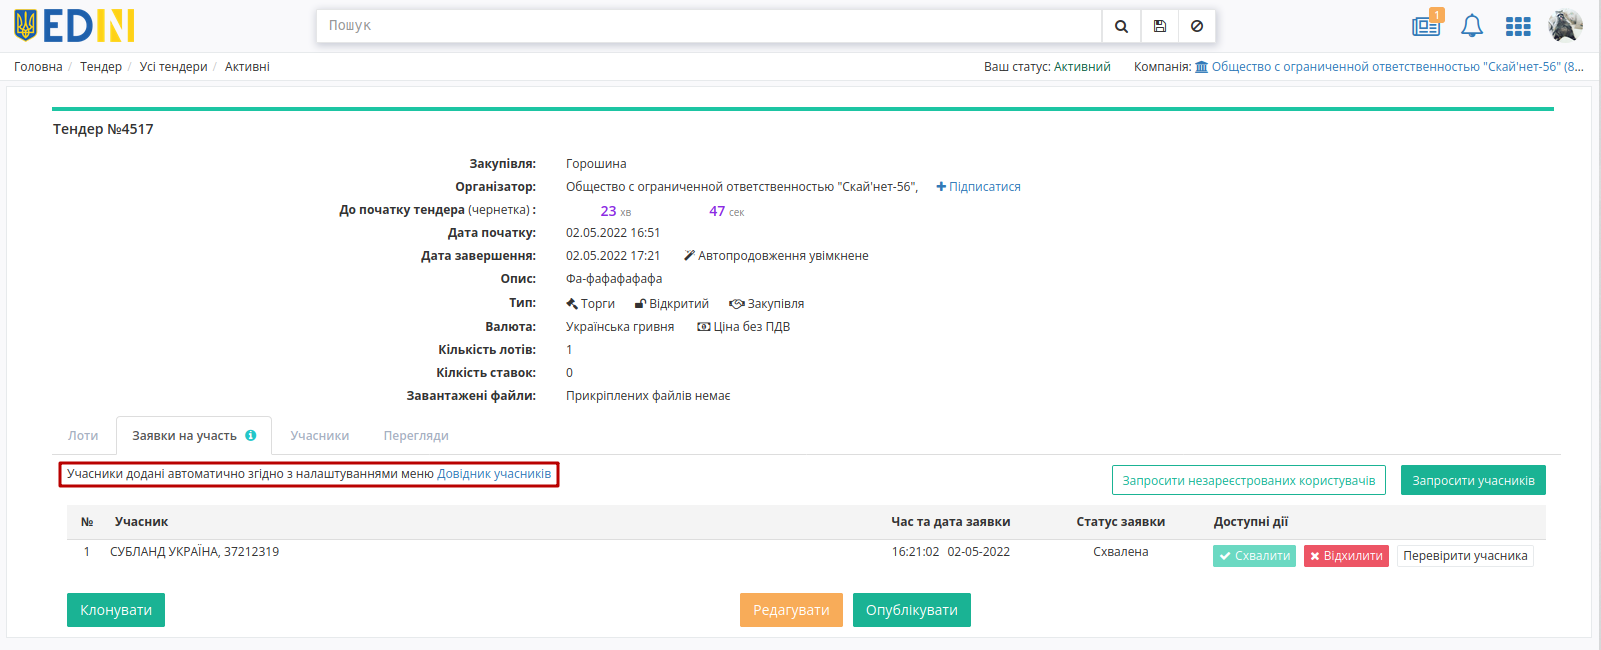Click Перевірити учасника button

(1465, 556)
